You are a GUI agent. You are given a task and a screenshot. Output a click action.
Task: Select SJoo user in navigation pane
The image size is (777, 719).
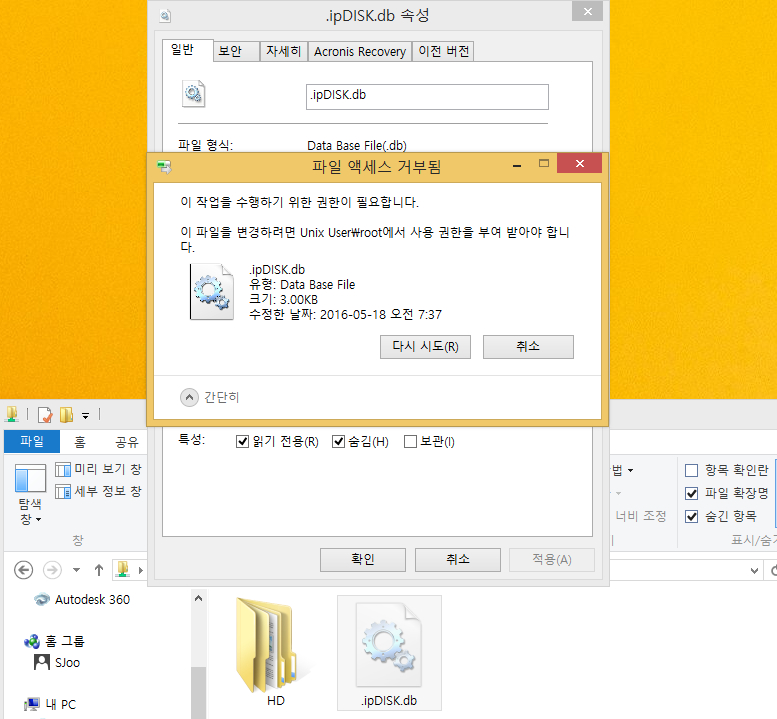tap(57, 663)
